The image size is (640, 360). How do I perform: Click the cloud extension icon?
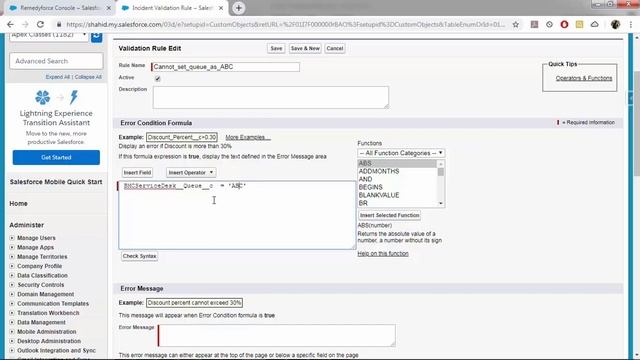tap(595, 24)
